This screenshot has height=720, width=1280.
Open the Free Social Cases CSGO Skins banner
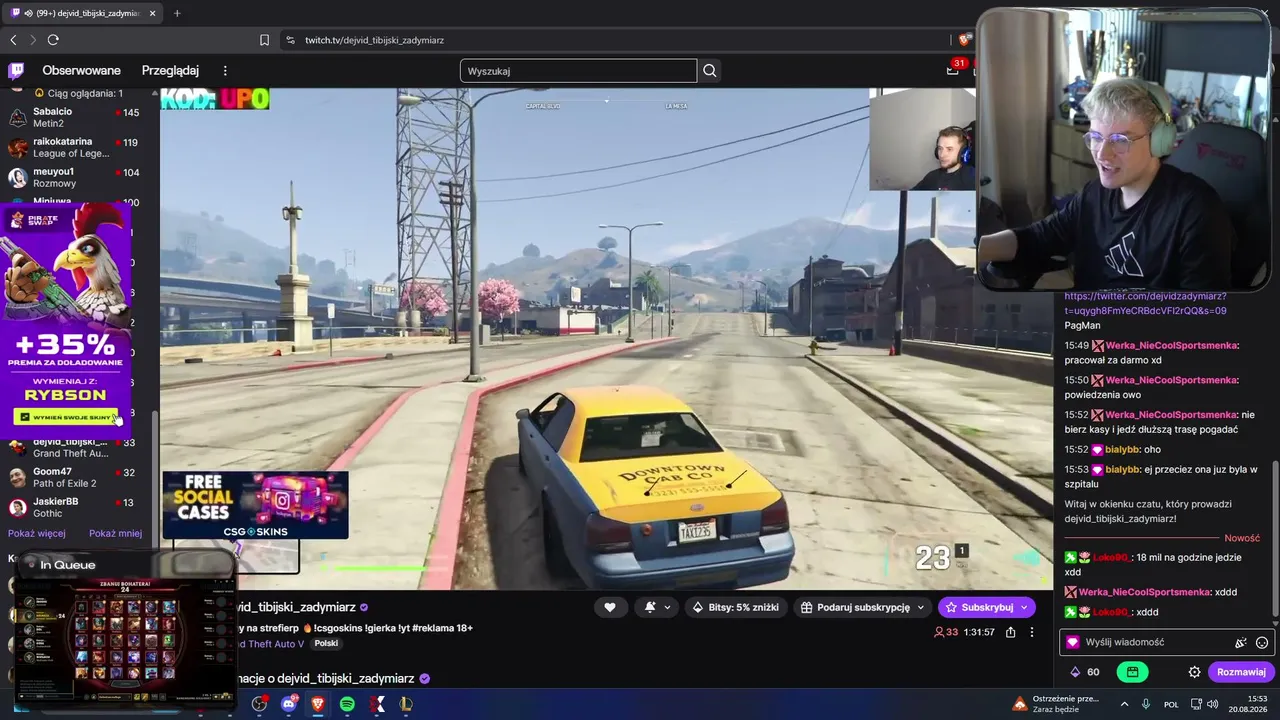[x=256, y=505]
